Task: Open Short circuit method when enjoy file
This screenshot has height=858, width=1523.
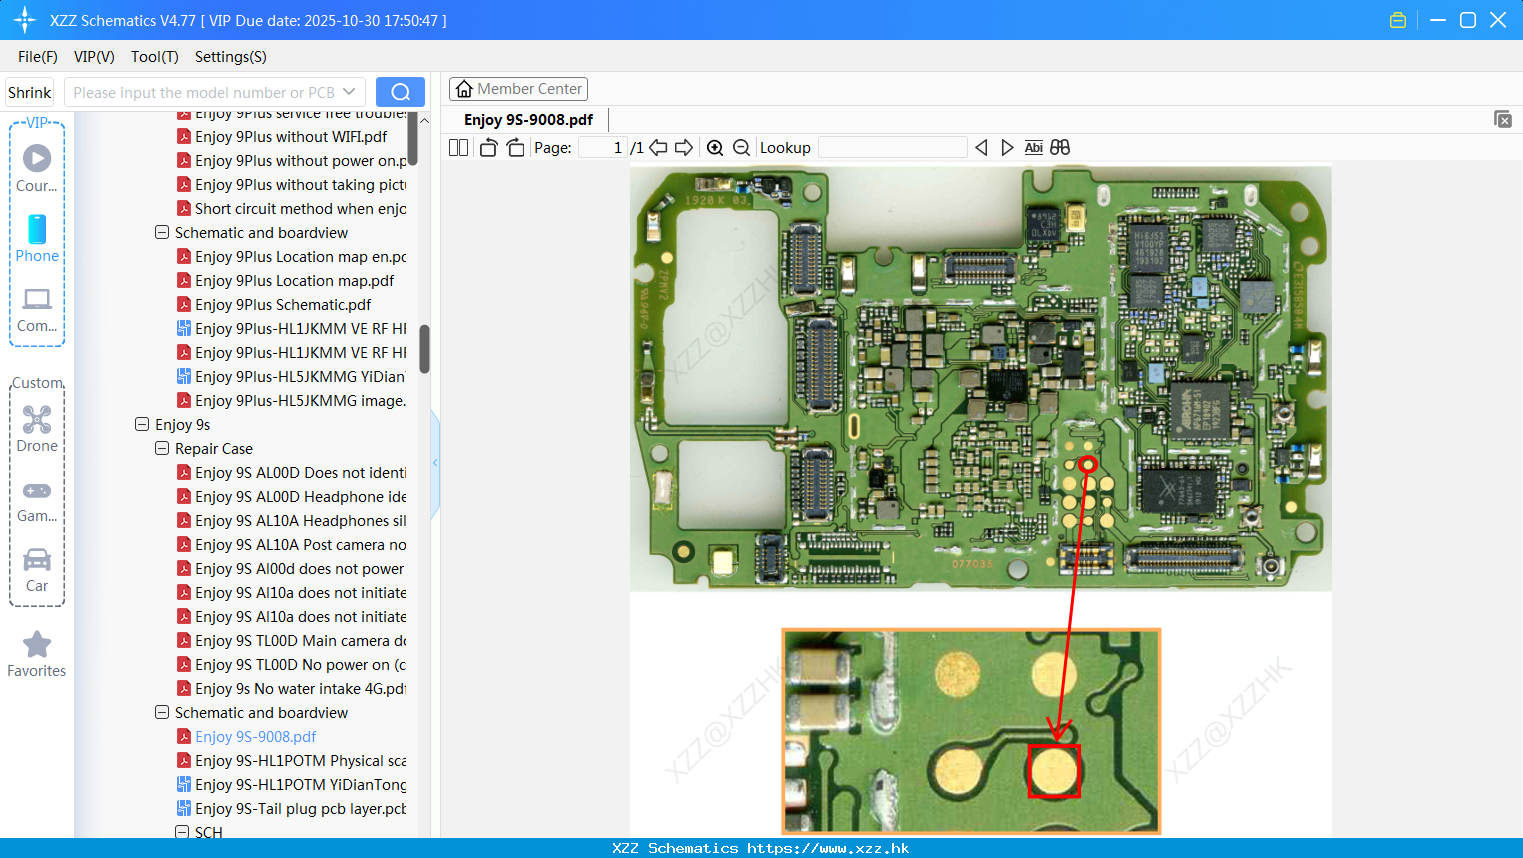Action: pyautogui.click(x=291, y=208)
